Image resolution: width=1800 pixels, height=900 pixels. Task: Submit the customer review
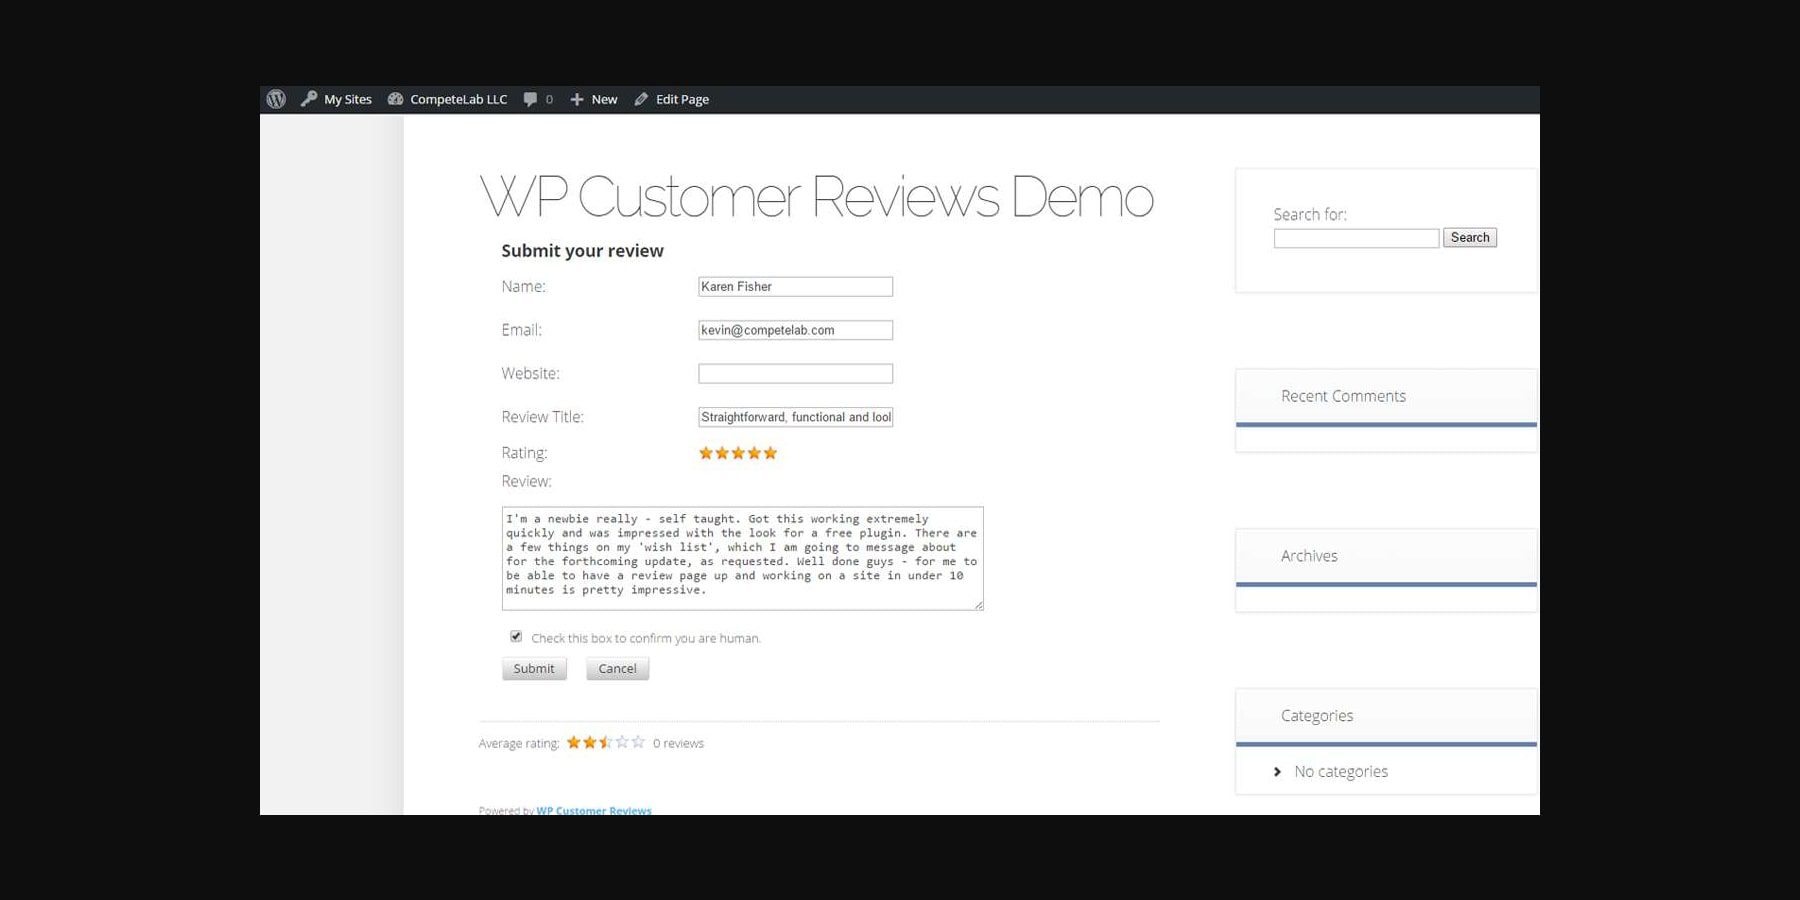534,668
